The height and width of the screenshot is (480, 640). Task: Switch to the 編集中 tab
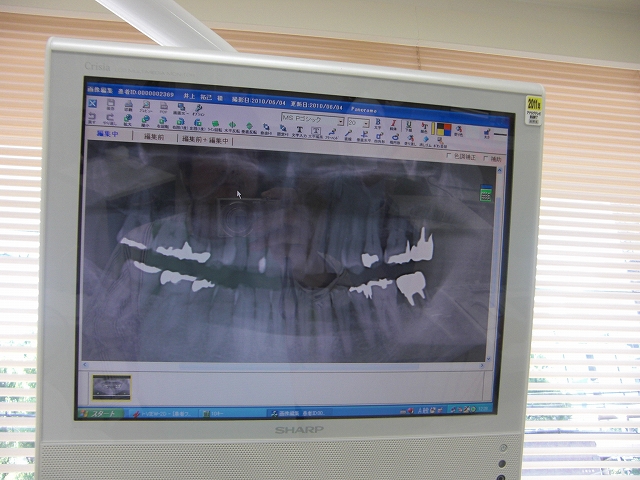tap(107, 133)
